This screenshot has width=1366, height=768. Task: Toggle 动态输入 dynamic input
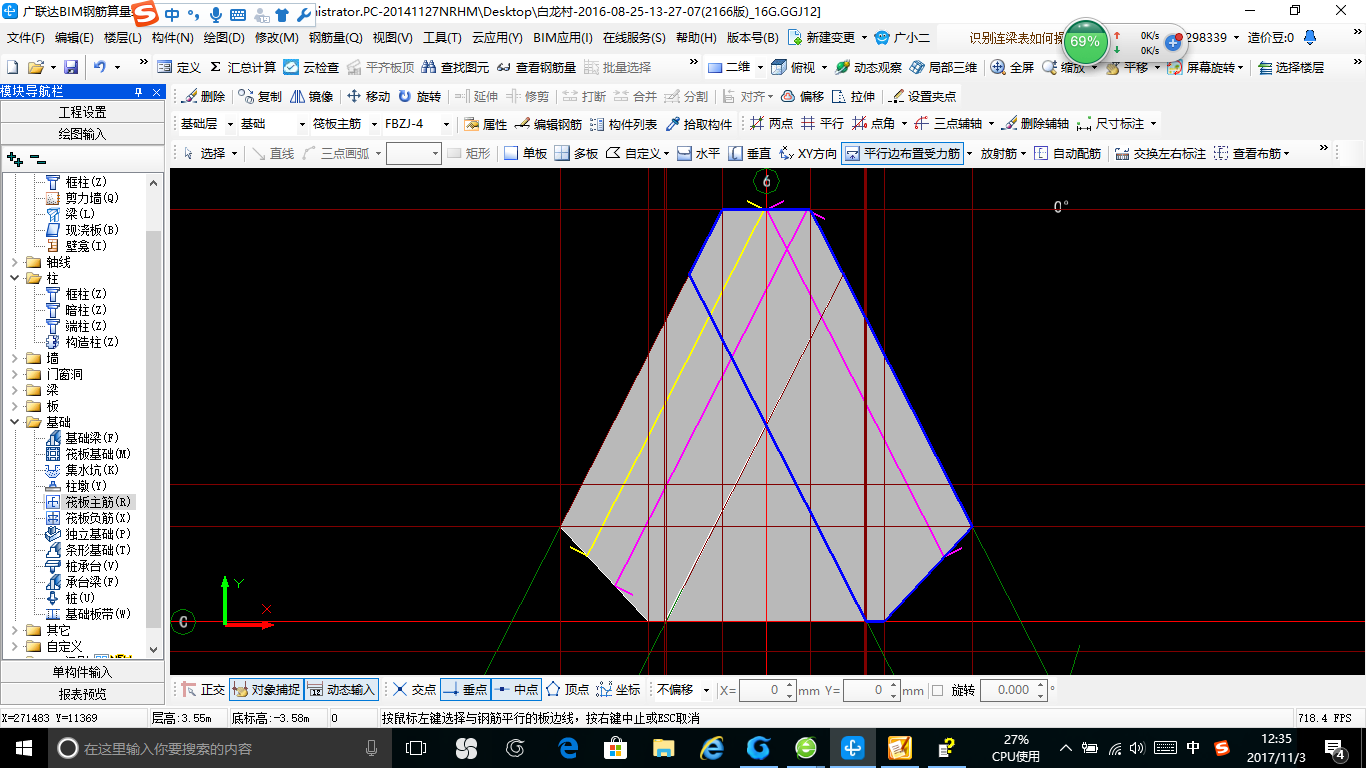point(340,690)
